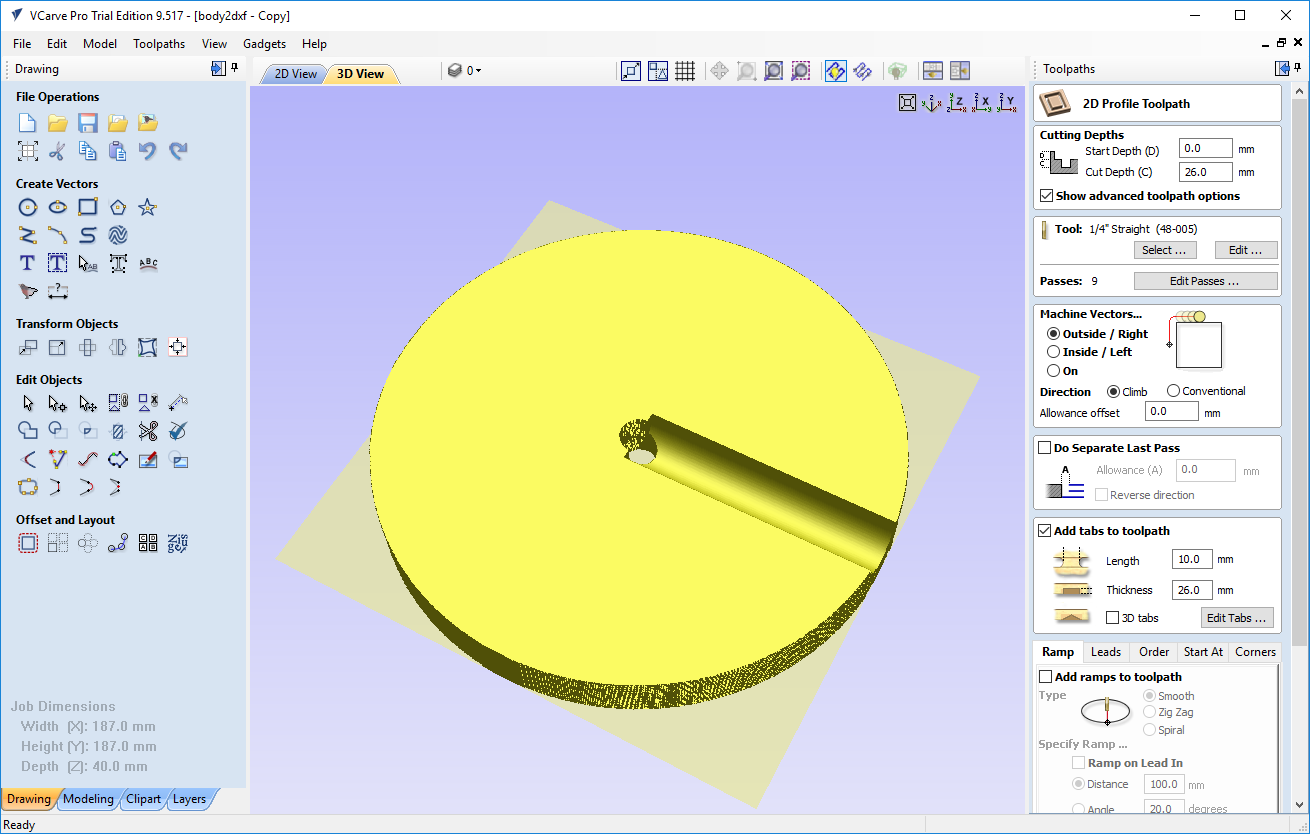This screenshot has width=1310, height=834.
Task: Choose Climb cut direction
Action: pyautogui.click(x=1113, y=392)
